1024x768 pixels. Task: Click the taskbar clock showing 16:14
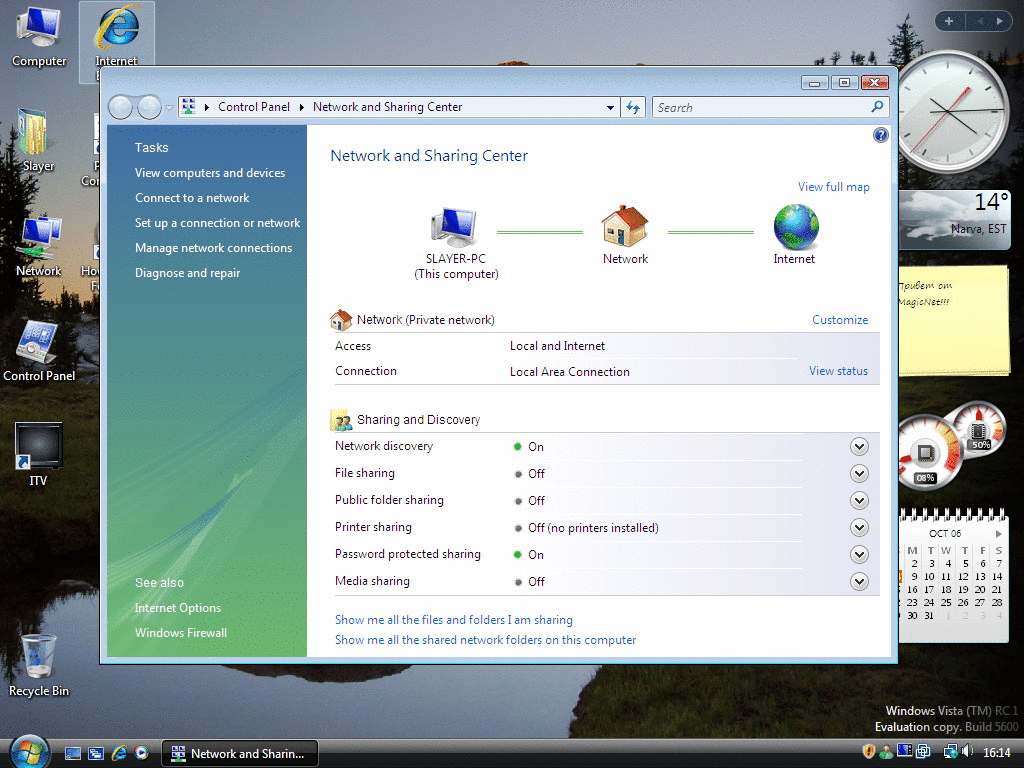pos(997,752)
